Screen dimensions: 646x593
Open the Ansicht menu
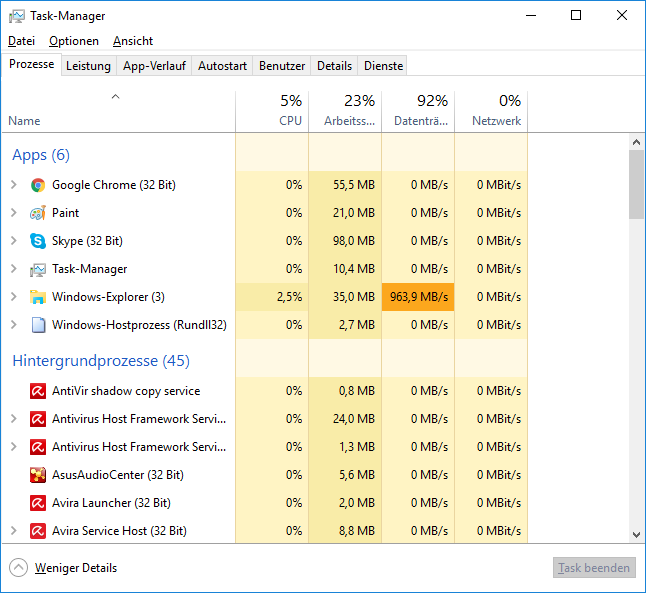(x=133, y=41)
